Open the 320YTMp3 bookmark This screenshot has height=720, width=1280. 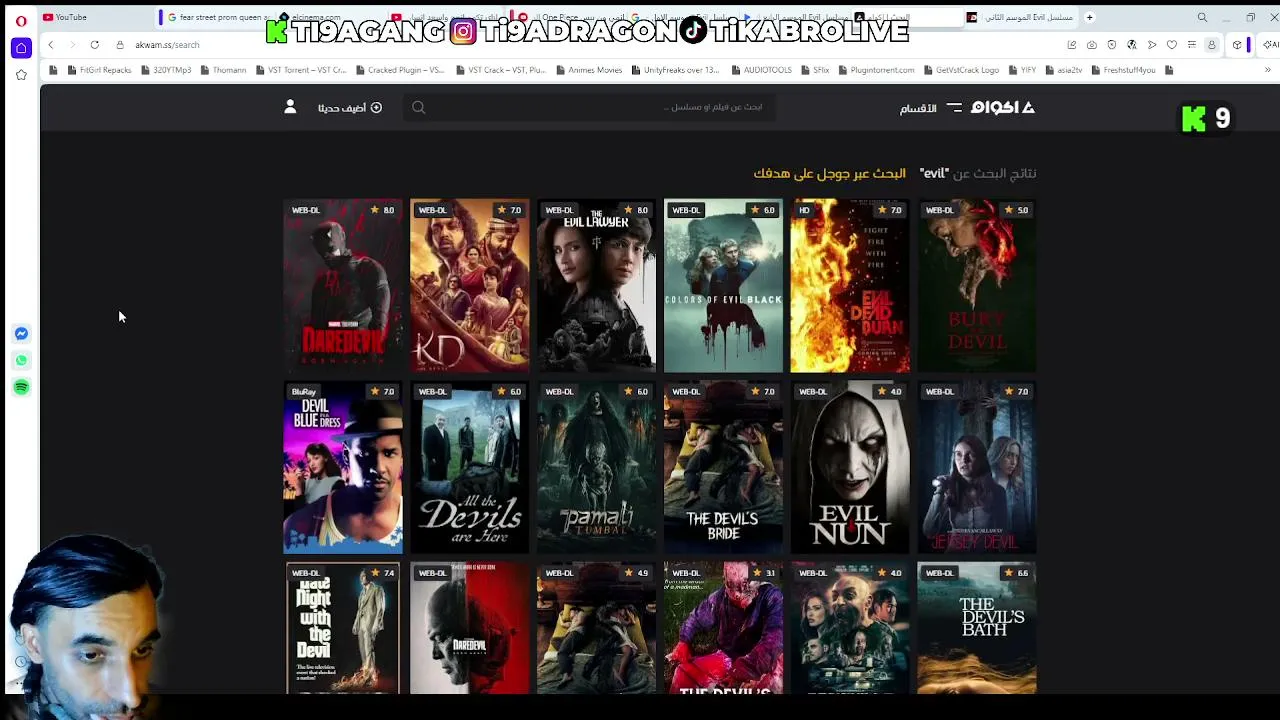[x=166, y=70]
